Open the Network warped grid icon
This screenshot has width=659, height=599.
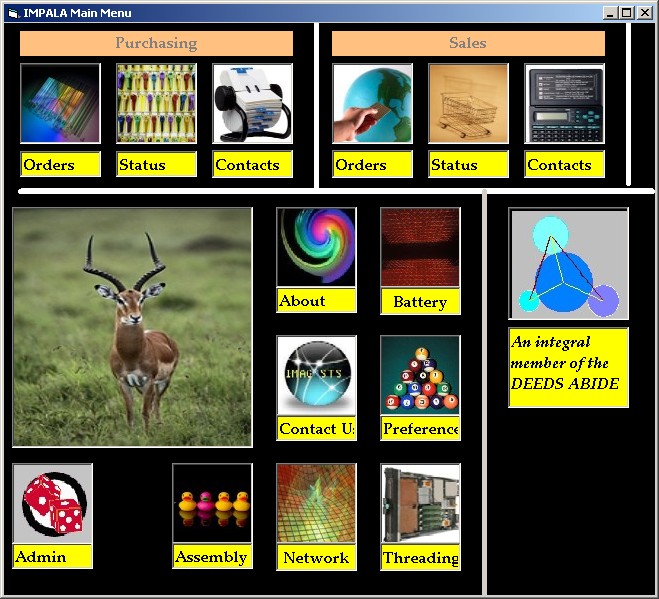click(x=316, y=504)
